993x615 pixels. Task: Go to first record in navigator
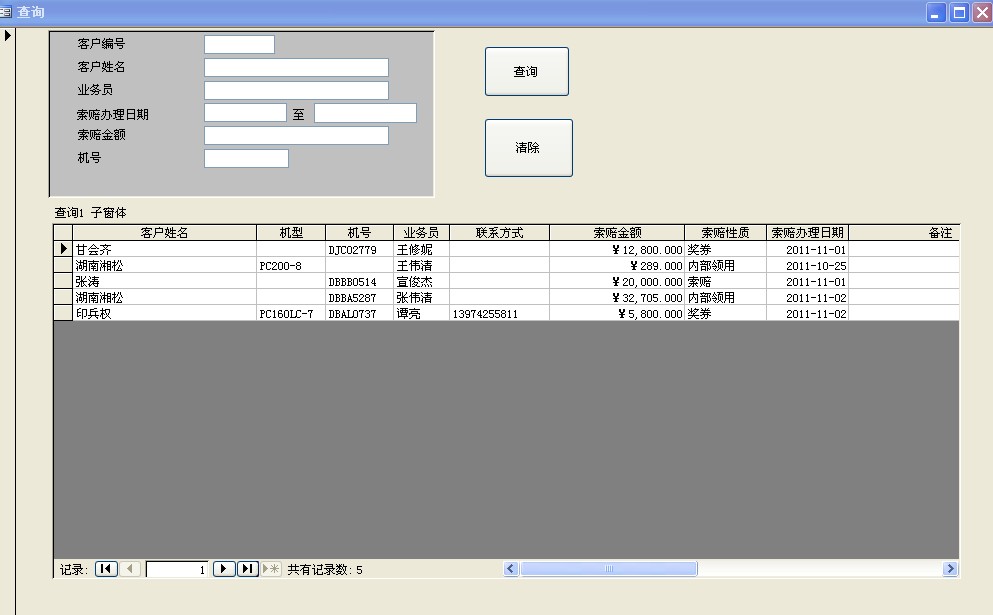point(106,569)
